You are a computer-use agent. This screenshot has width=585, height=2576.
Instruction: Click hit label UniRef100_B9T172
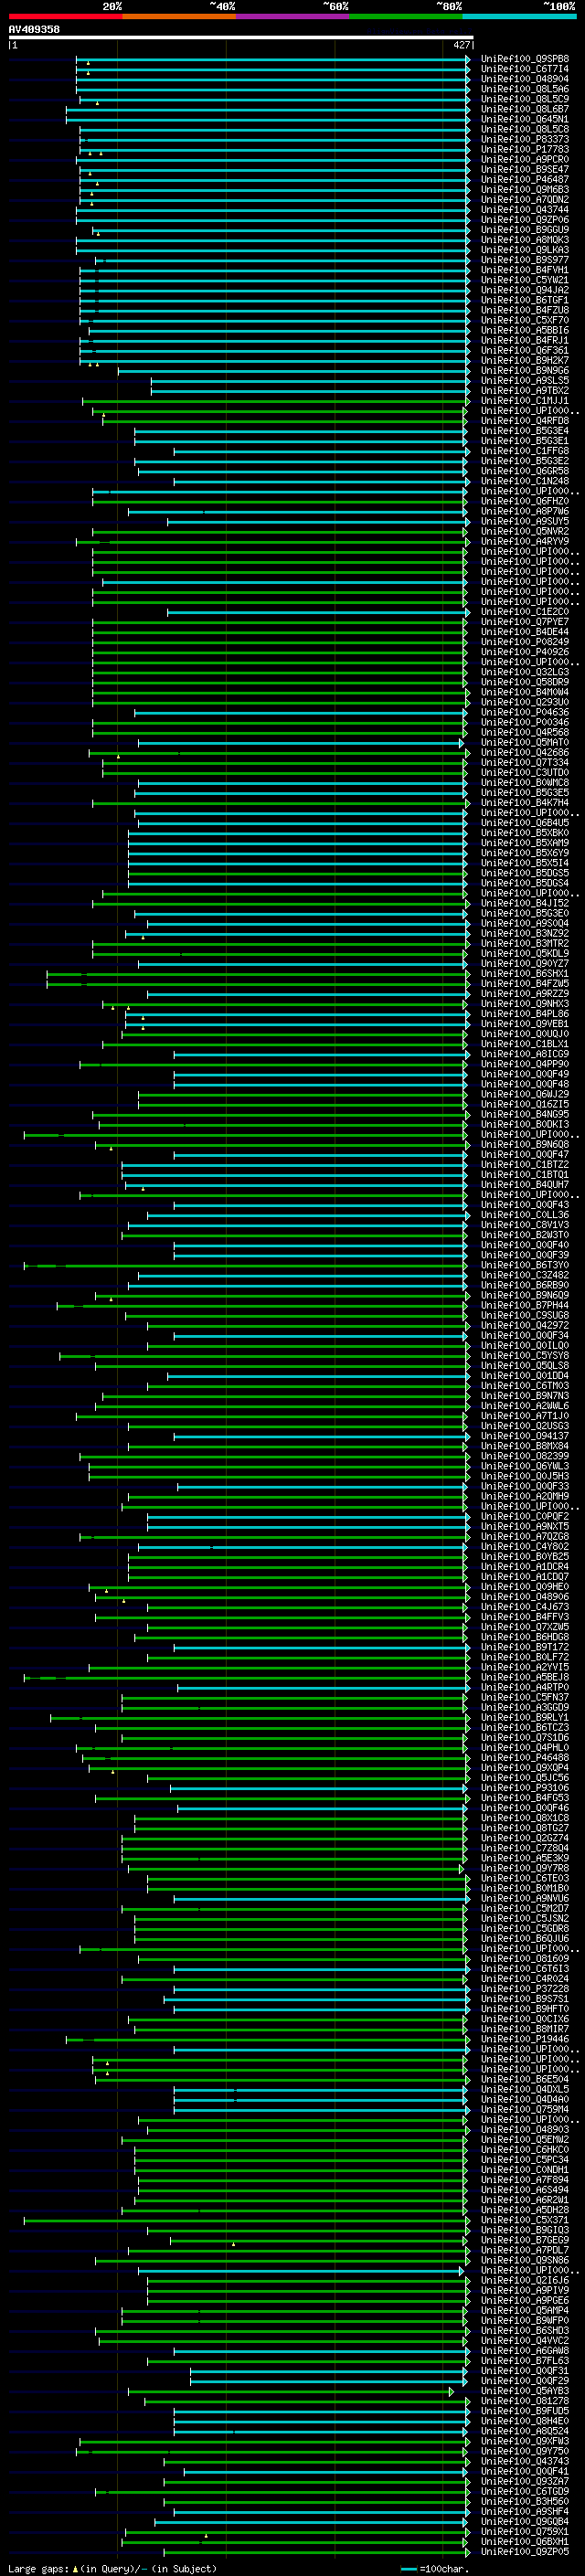[525, 1646]
